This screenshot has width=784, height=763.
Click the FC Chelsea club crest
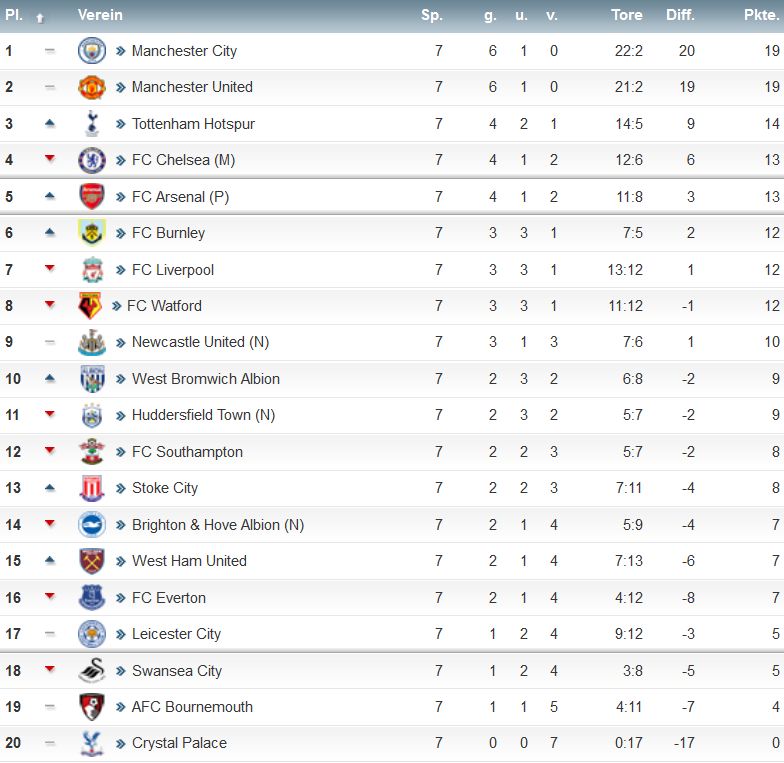coord(92,160)
